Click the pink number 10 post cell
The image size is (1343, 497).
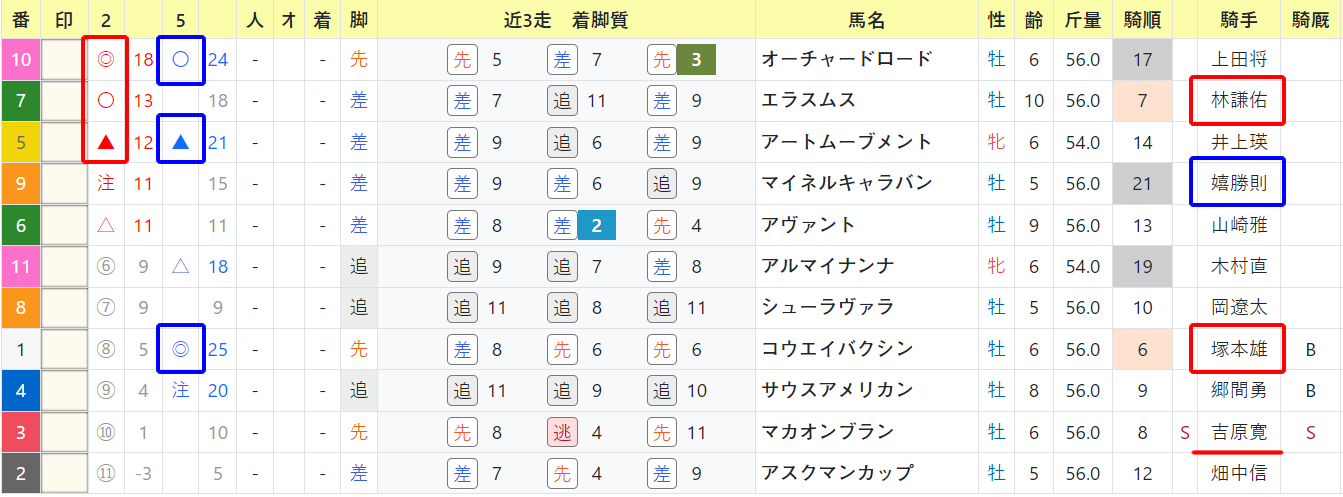coord(20,60)
